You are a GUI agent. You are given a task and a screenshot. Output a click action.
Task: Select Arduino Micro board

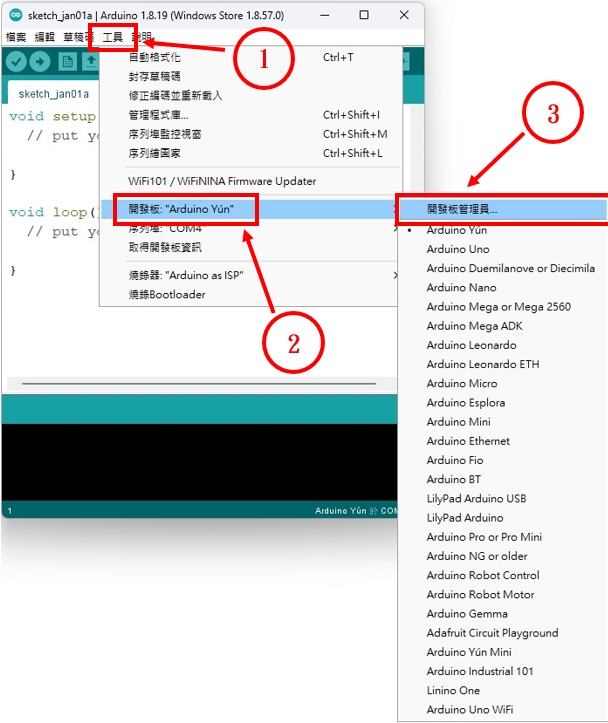(503, 384)
